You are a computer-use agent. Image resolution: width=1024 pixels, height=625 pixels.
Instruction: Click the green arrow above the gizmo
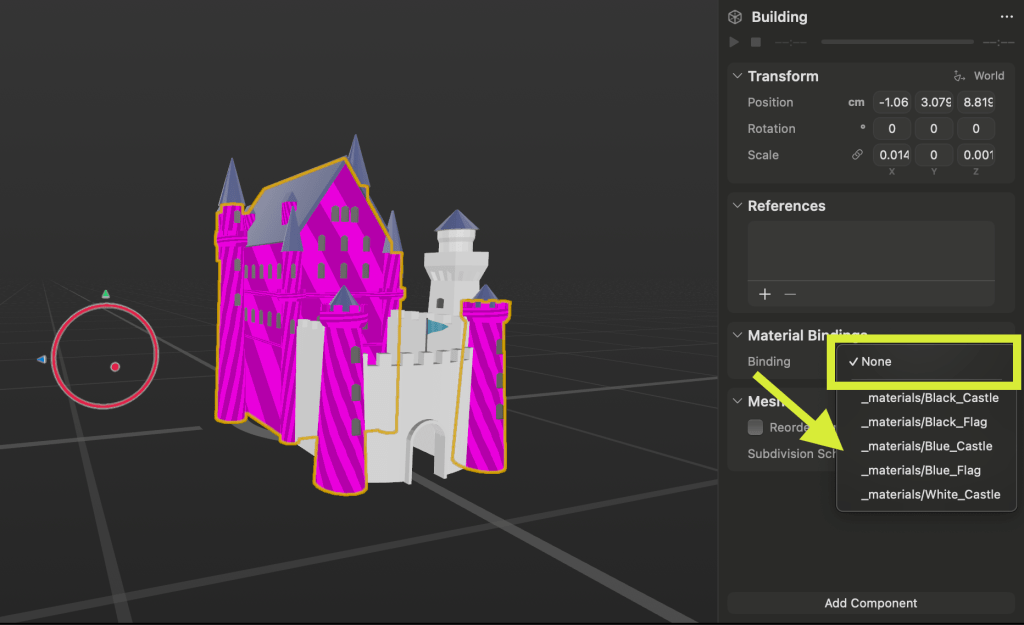coord(106,294)
